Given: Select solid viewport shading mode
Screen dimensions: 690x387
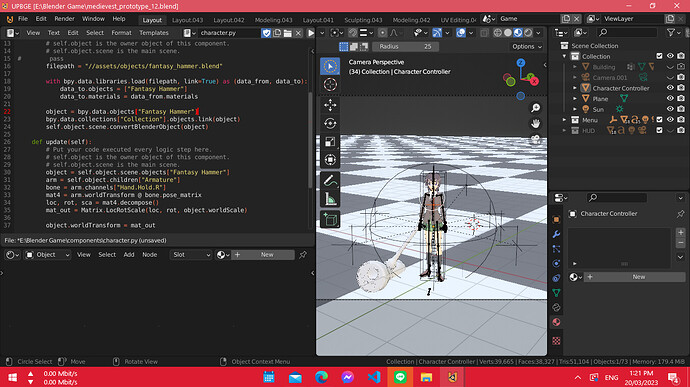Looking at the screenshot, I should (x=507, y=33).
